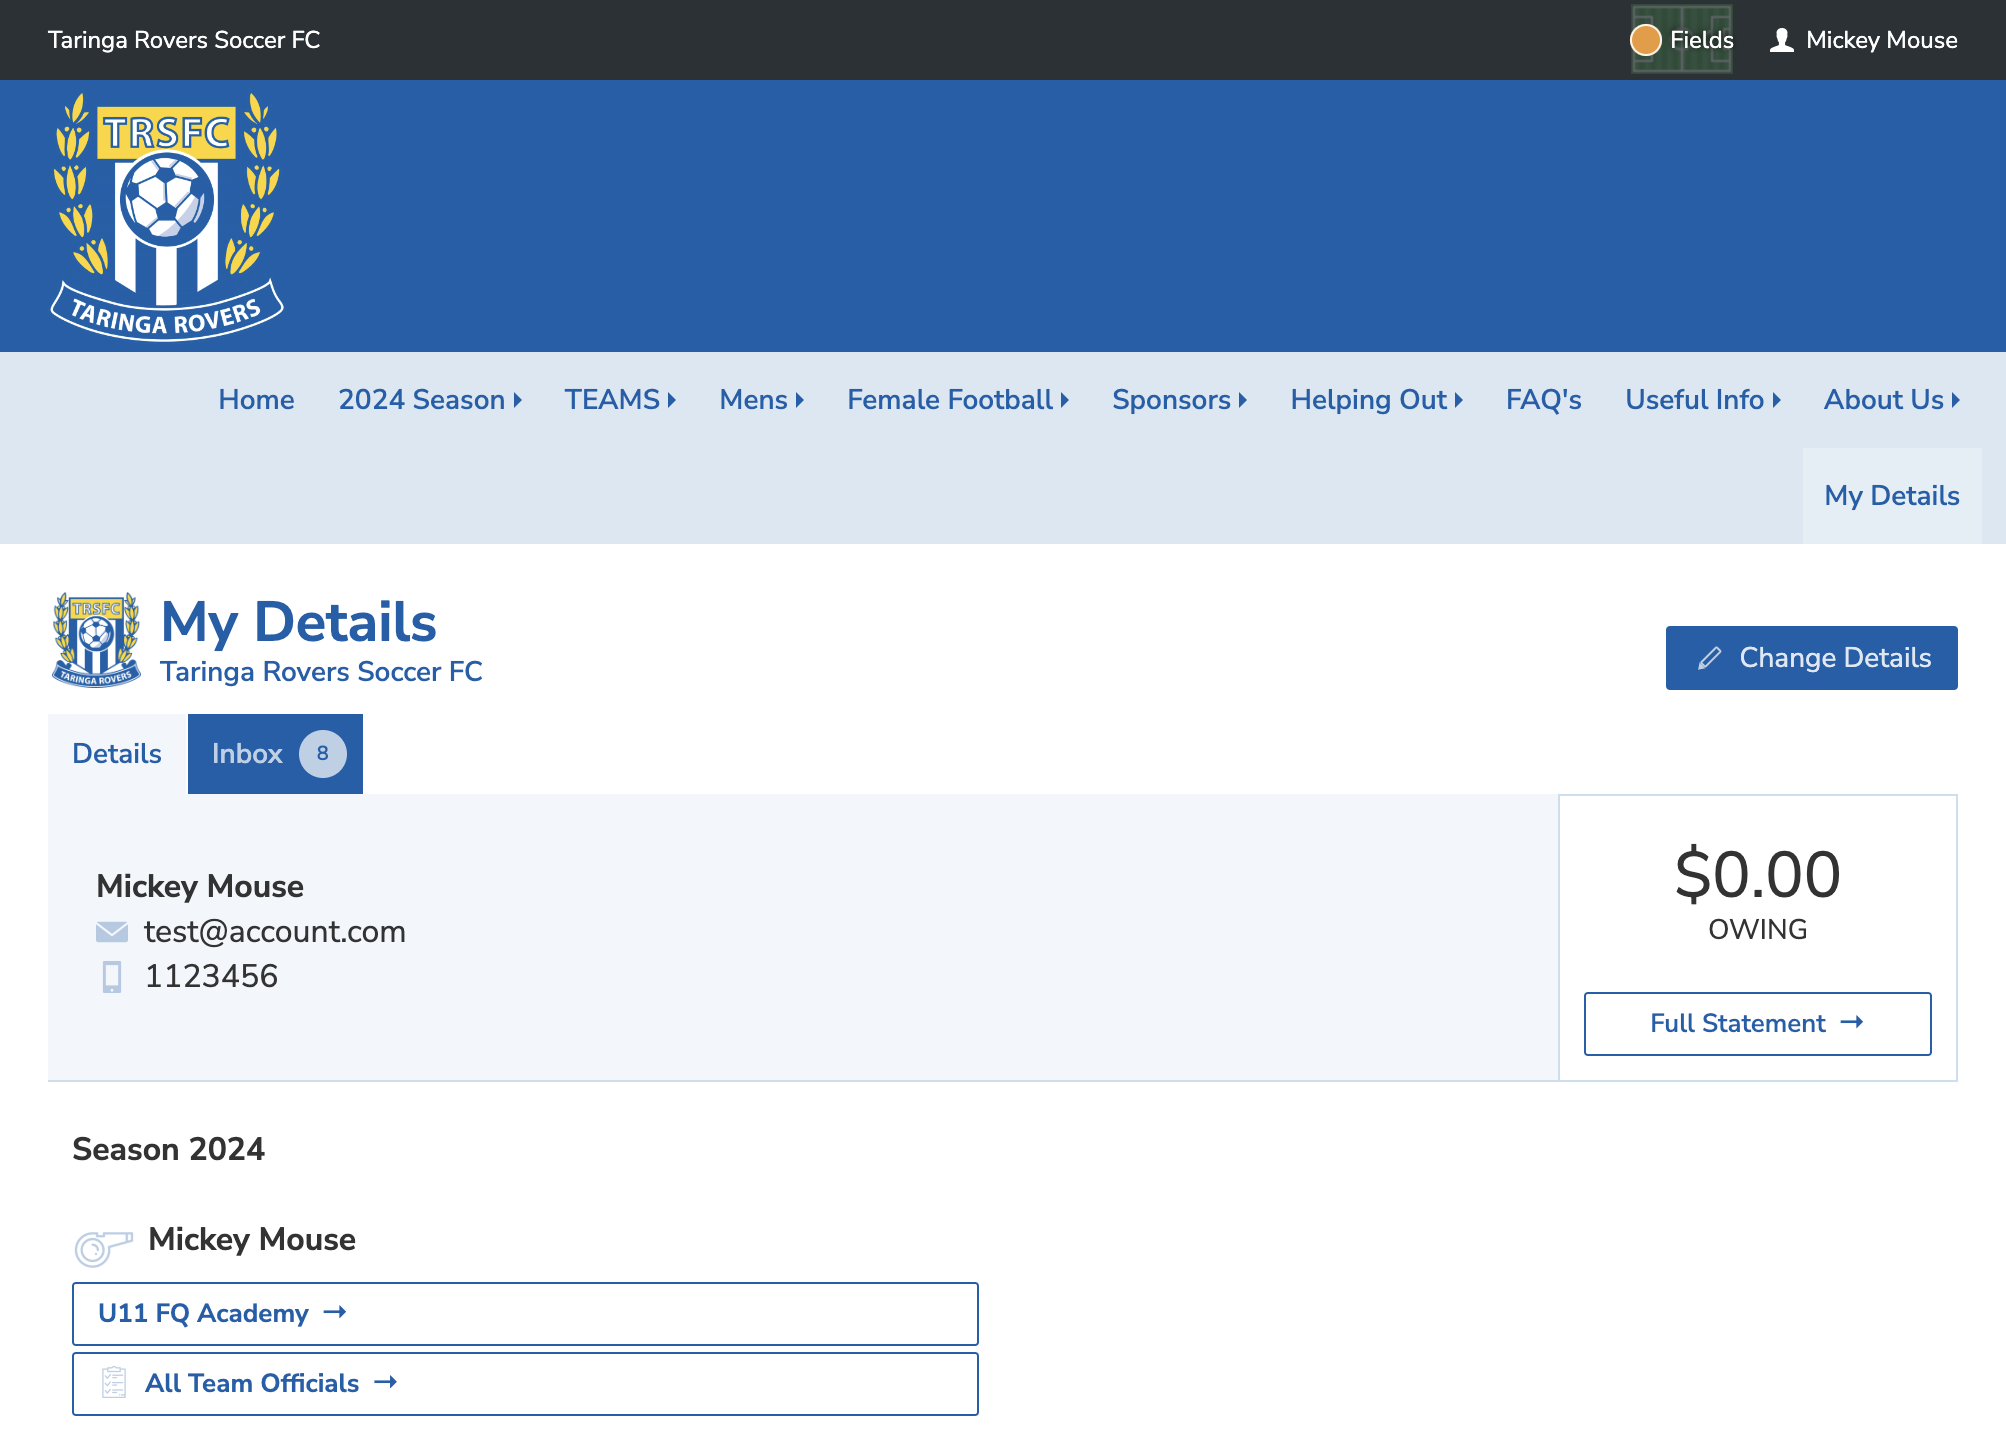The height and width of the screenshot is (1430, 2006).
Task: Expand the TEAMS dropdown menu
Action: tap(620, 400)
